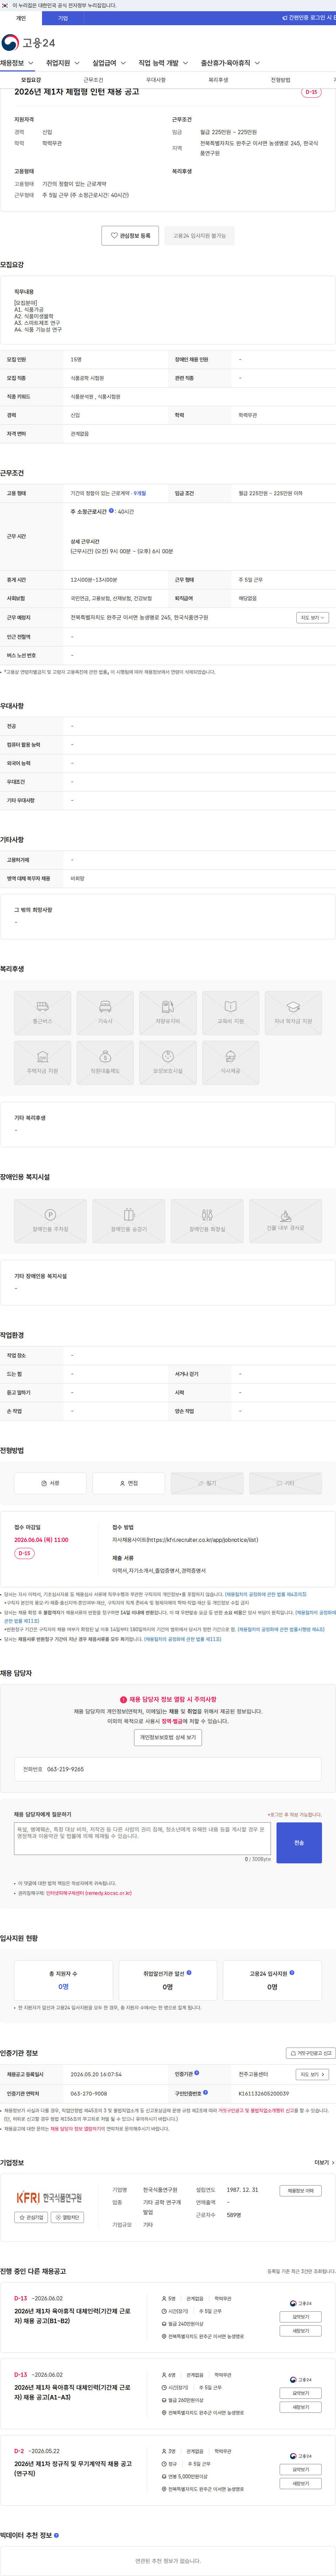Click 개인정보보호법 상세 보기 button
This screenshot has height=2576, width=336.
[x=168, y=1737]
